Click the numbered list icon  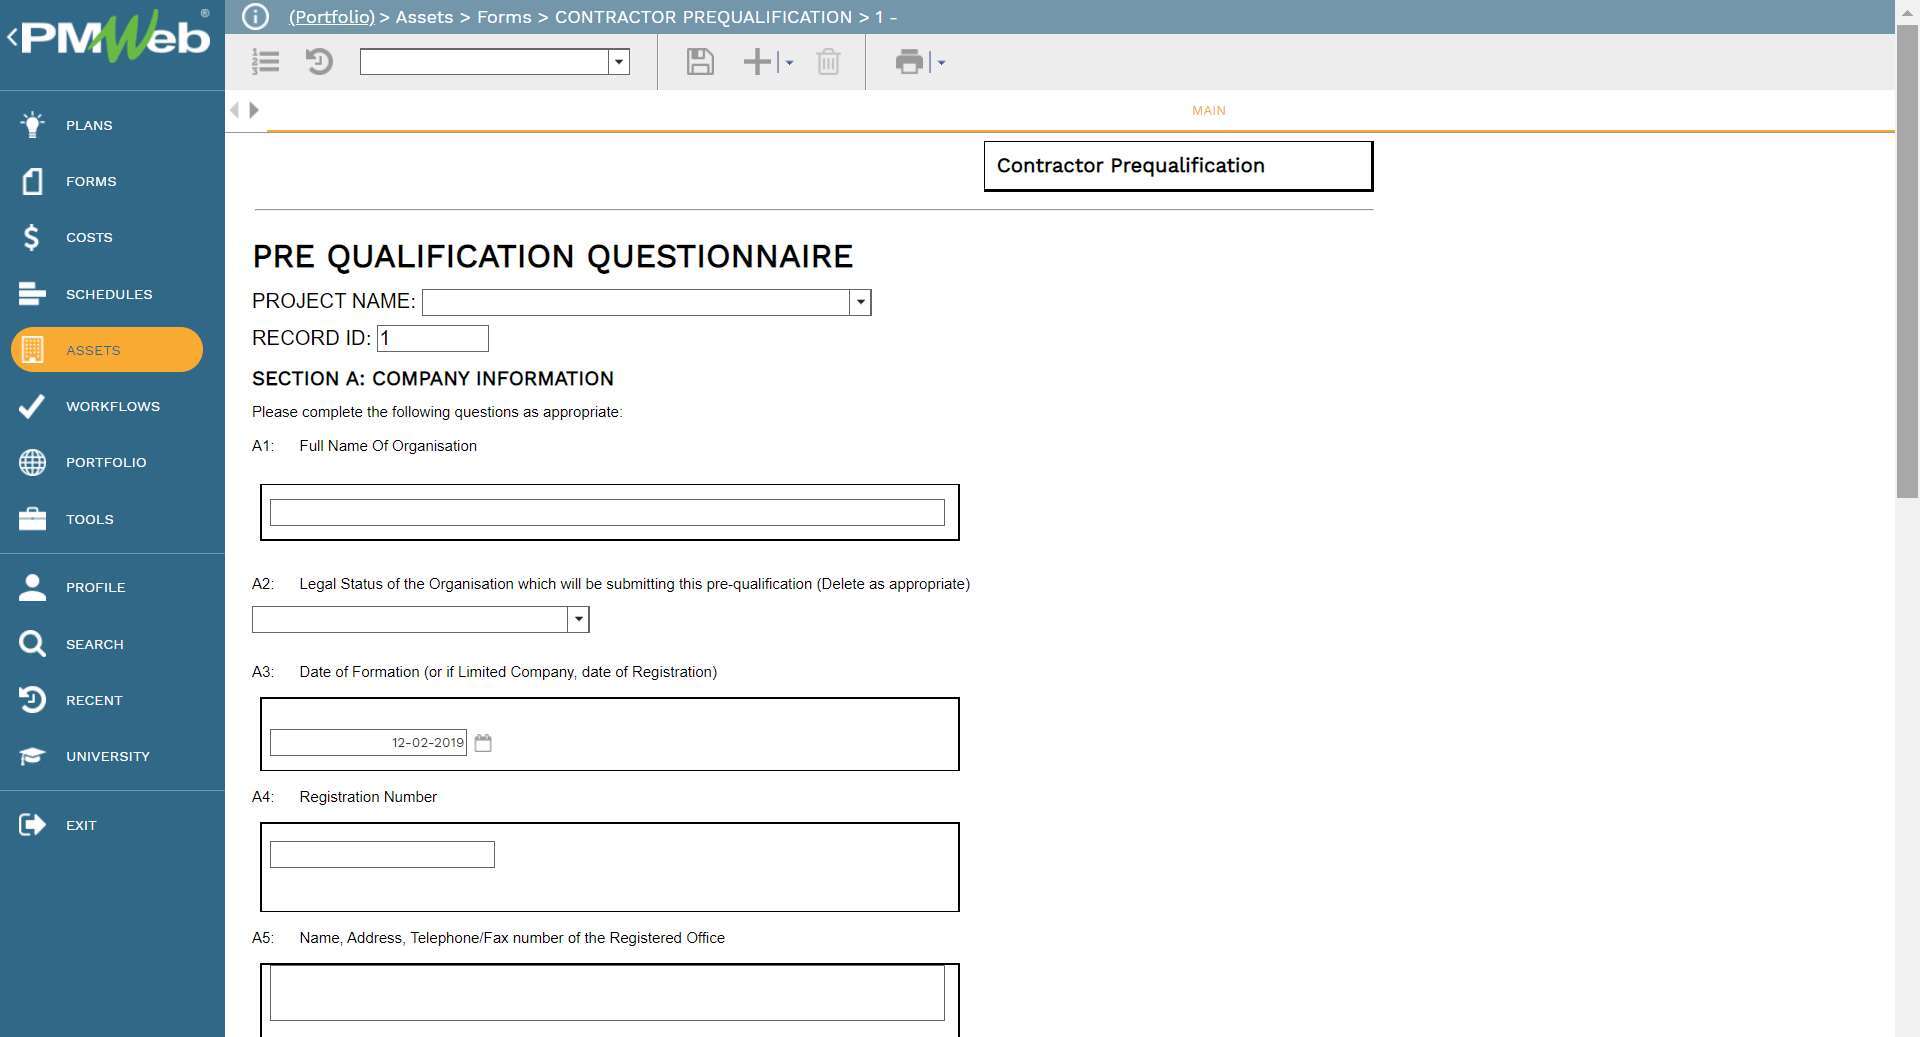tap(265, 62)
